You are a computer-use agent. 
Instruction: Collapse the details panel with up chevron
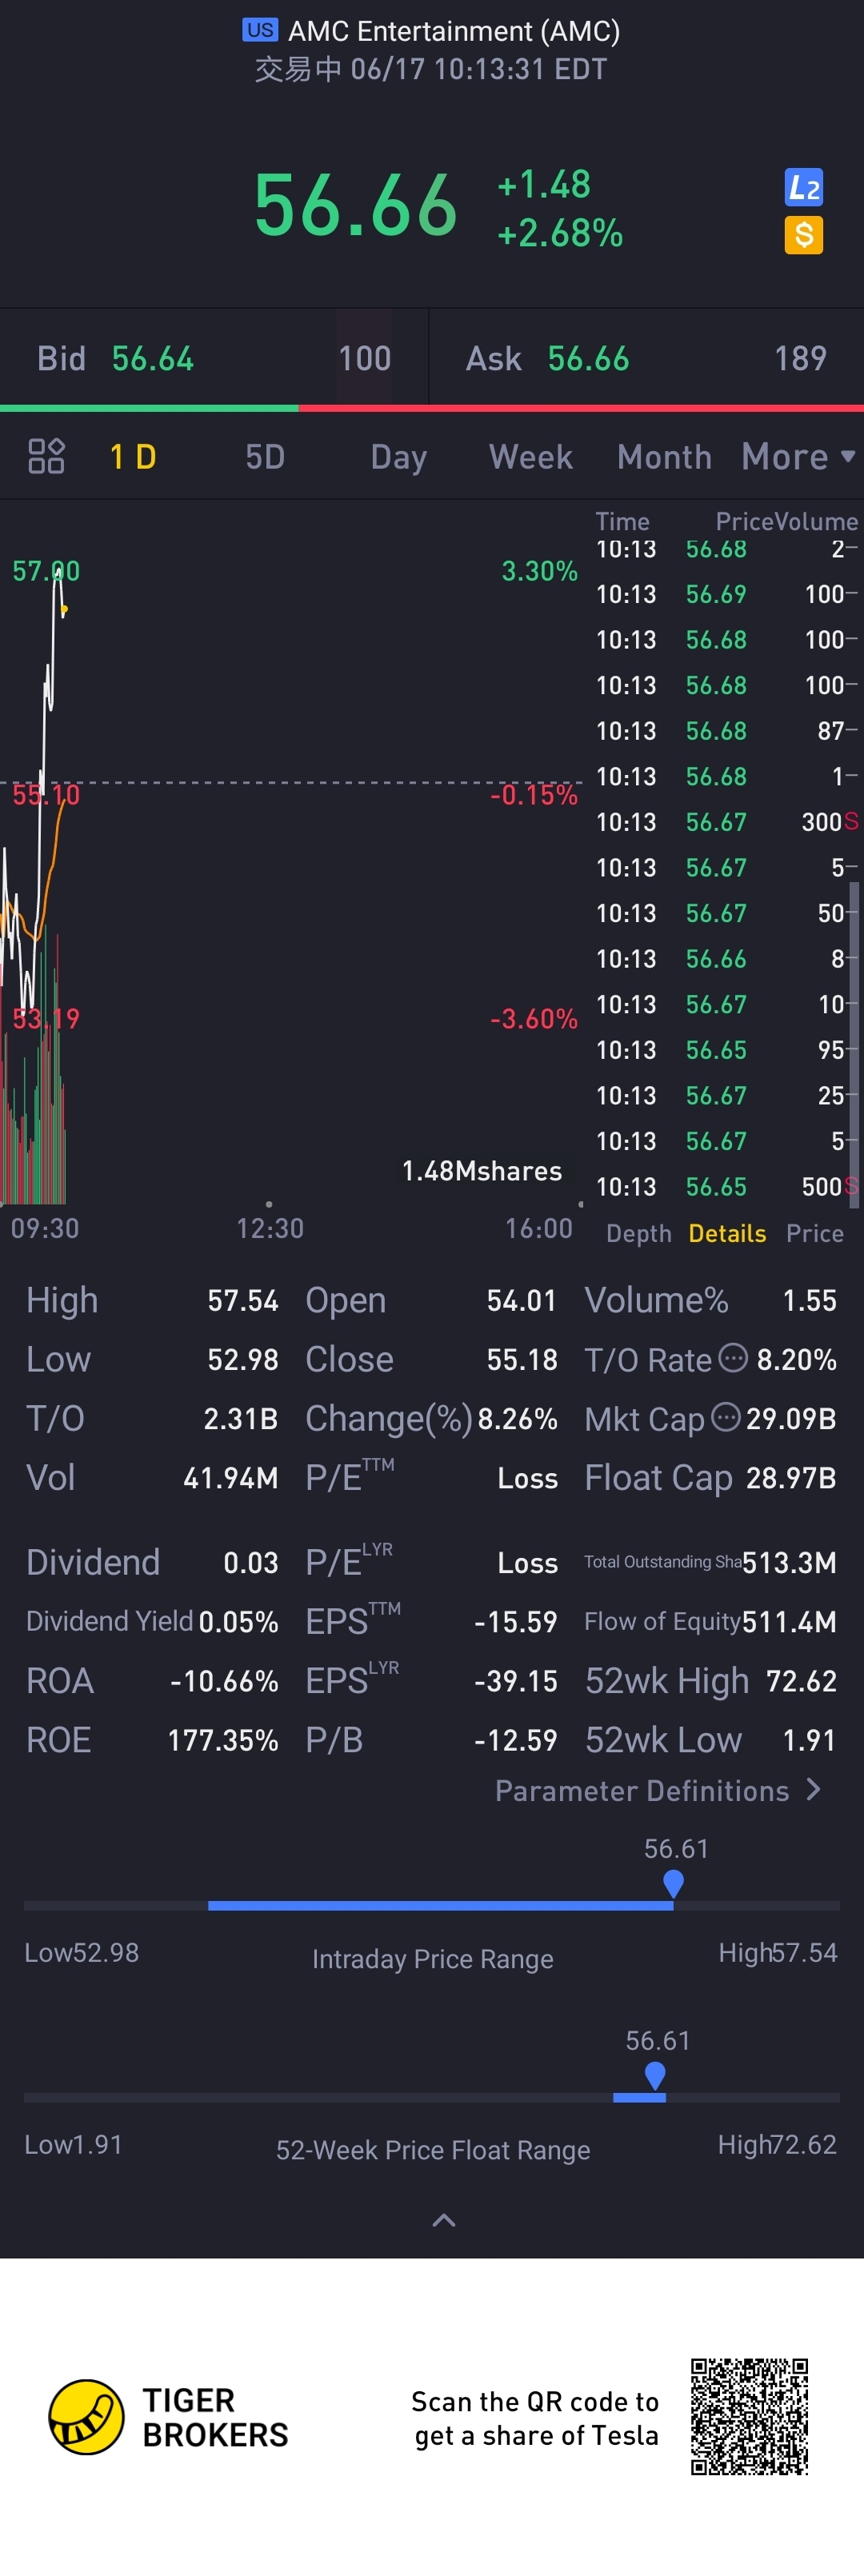[443, 2221]
